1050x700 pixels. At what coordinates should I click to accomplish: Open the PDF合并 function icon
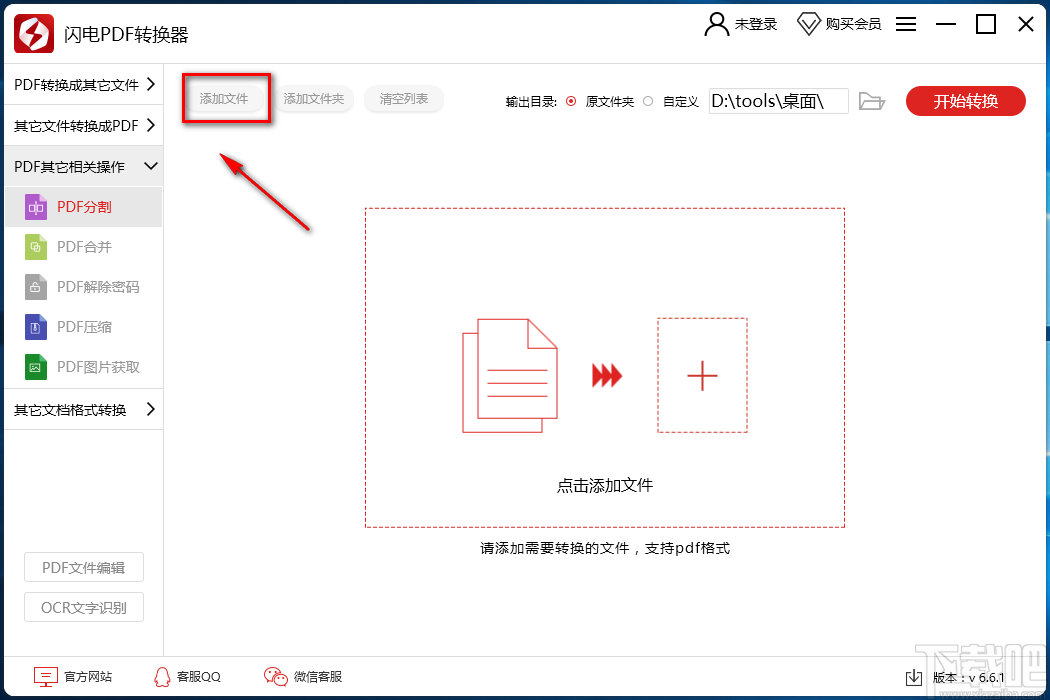[36, 247]
